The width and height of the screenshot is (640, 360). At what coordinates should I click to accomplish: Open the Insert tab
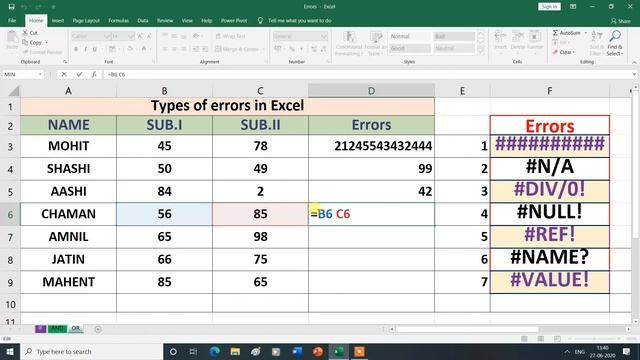click(58, 20)
